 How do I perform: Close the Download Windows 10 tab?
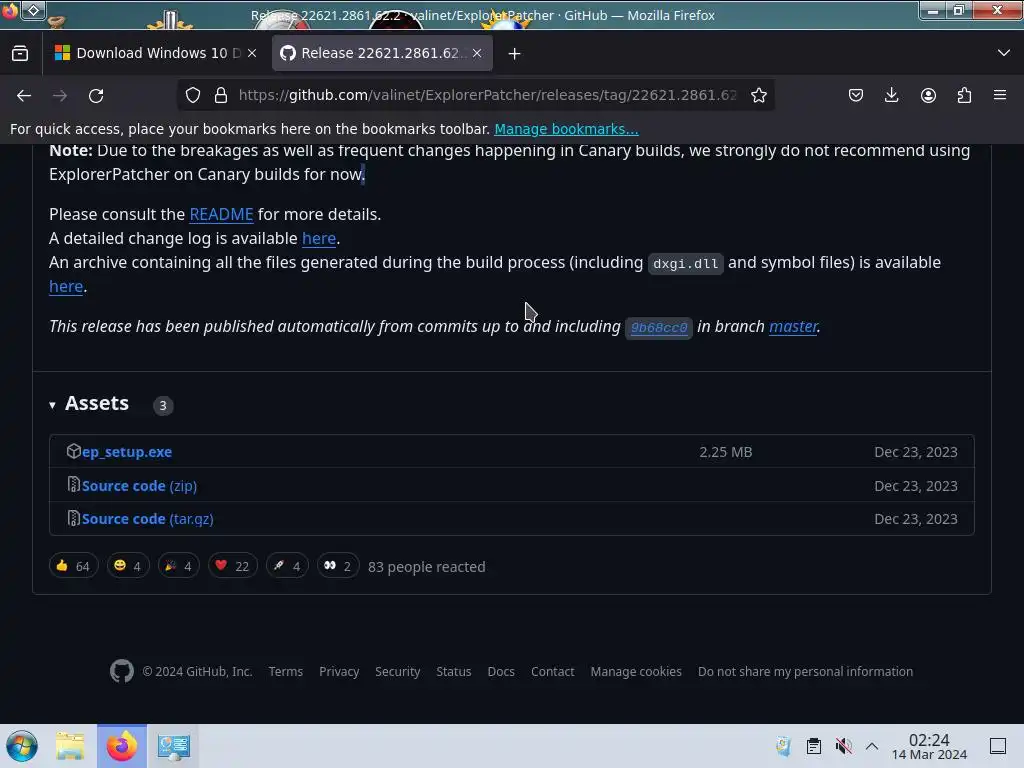252,53
